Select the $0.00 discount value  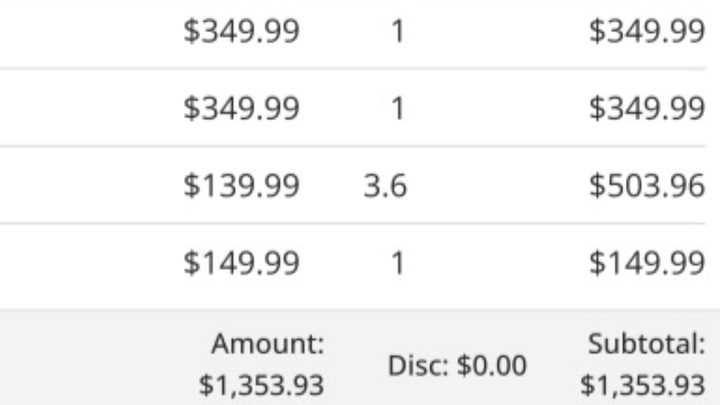(x=492, y=366)
